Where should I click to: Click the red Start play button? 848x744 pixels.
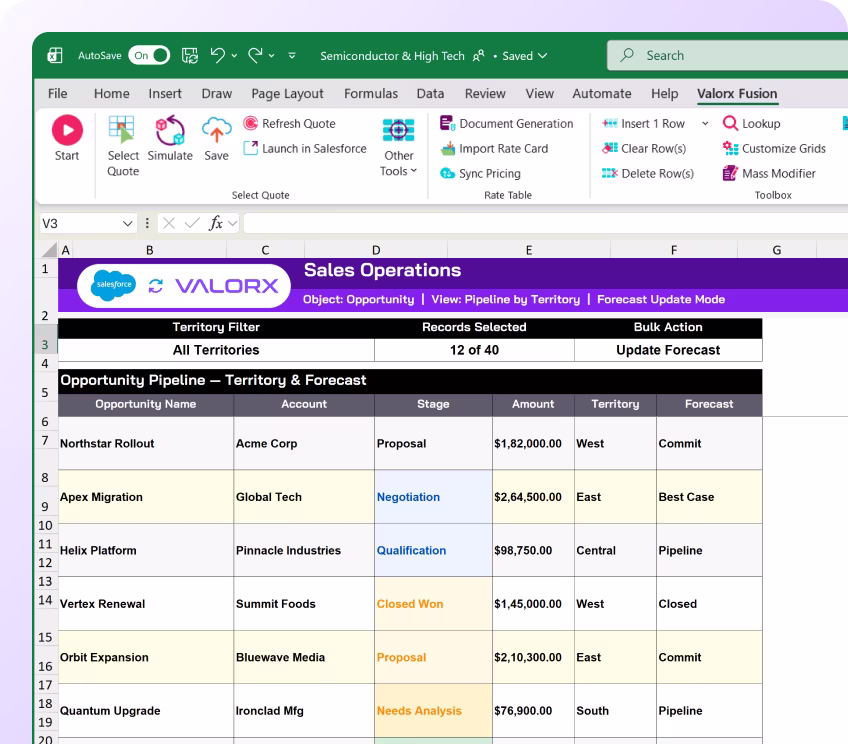[67, 130]
